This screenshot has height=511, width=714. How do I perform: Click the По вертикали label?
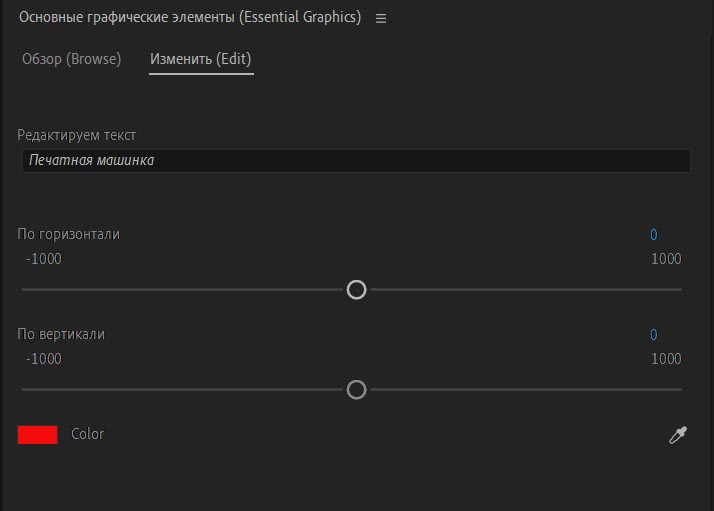click(61, 334)
